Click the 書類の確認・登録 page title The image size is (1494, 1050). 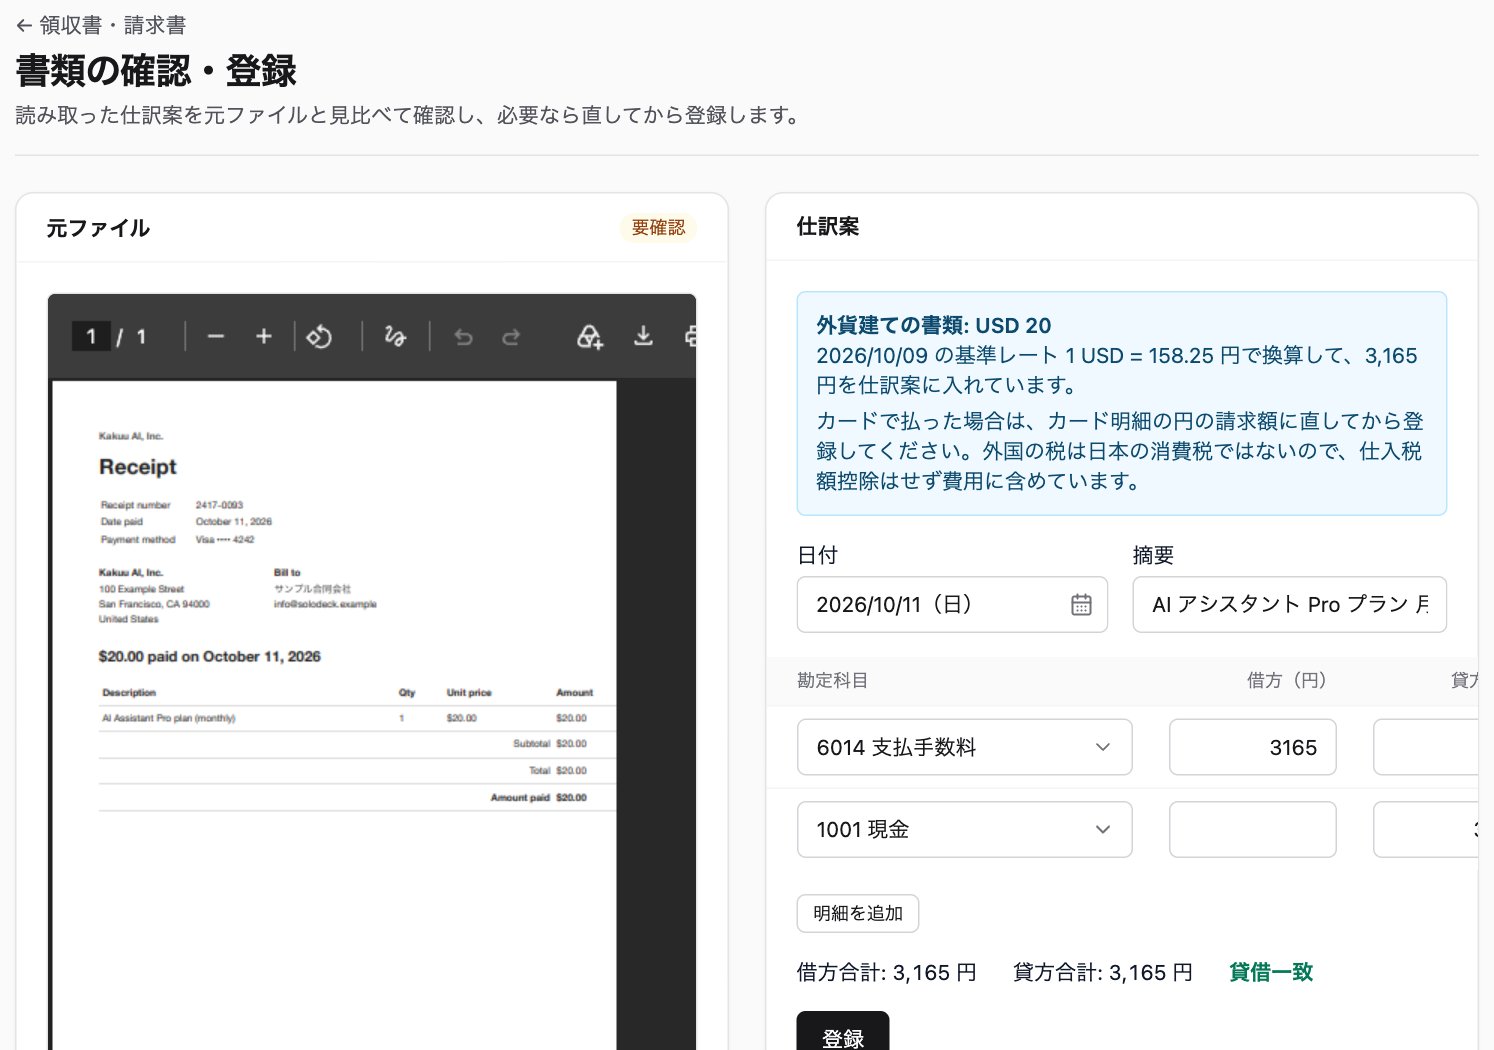156,71
